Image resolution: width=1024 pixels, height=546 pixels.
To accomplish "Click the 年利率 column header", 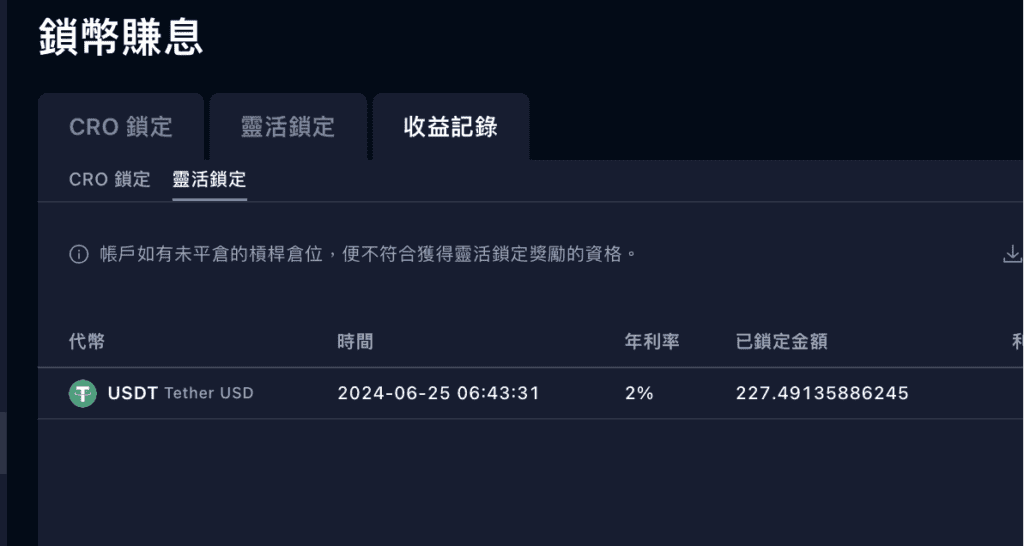I will 652,341.
